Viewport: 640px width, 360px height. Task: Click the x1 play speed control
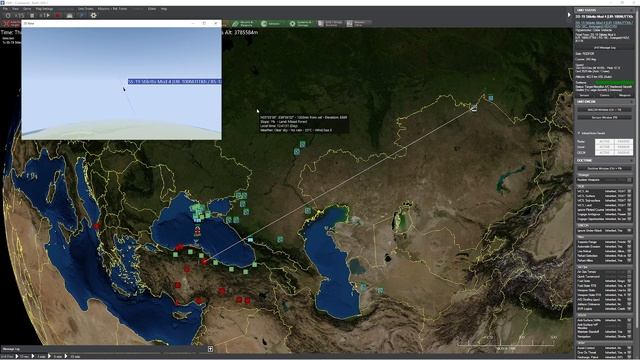point(44,15)
